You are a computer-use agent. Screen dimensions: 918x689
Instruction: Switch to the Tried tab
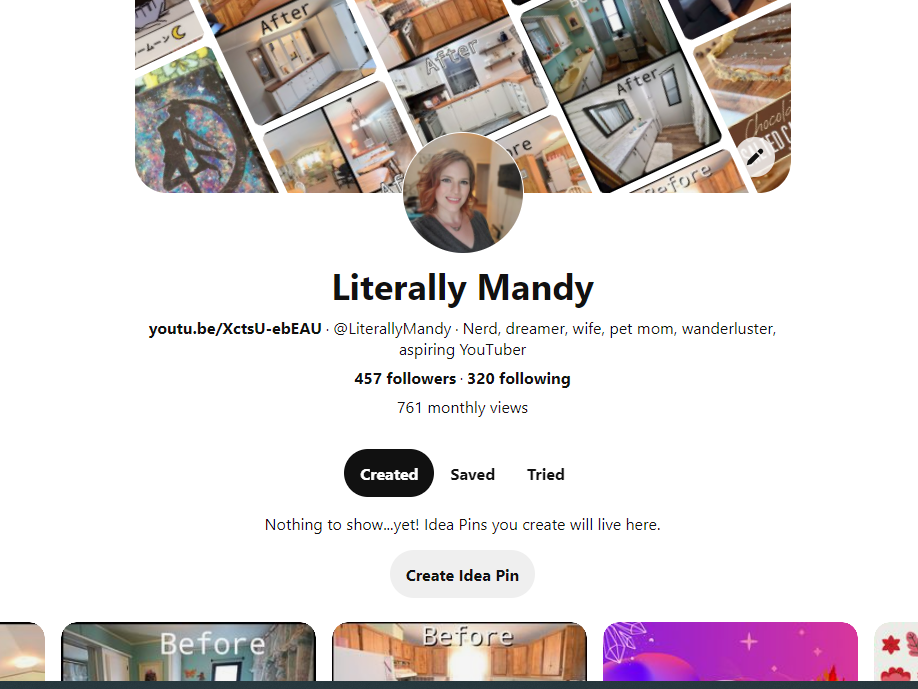click(x=546, y=474)
